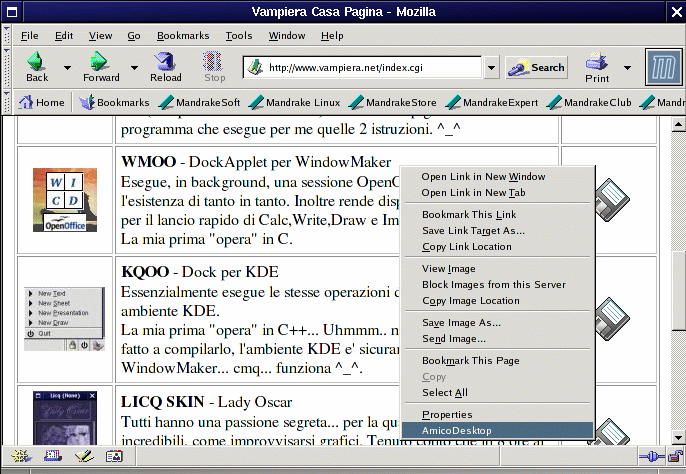Choose Open Link in New Window
This screenshot has height=474, width=686.
pyautogui.click(x=497, y=176)
